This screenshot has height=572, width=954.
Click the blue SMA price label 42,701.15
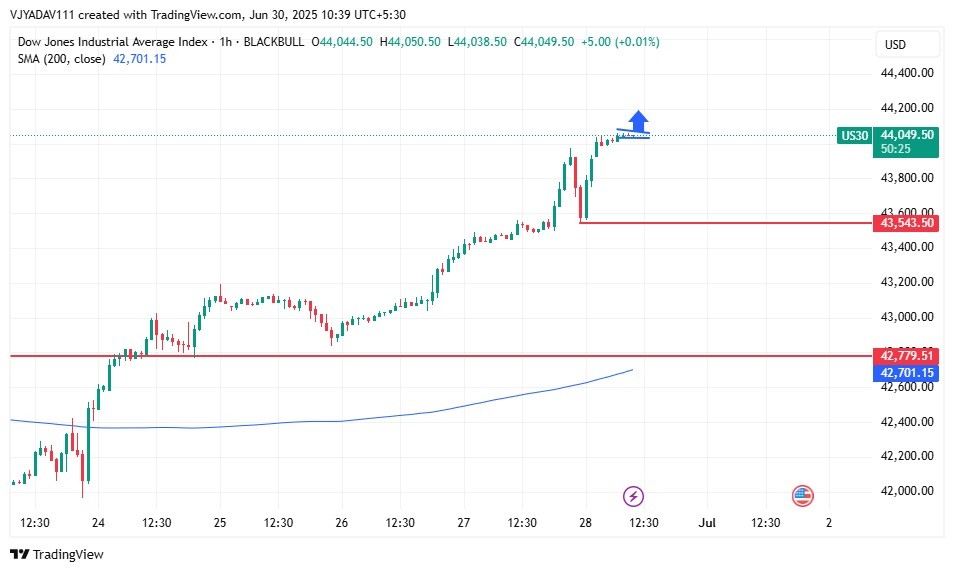coord(906,373)
